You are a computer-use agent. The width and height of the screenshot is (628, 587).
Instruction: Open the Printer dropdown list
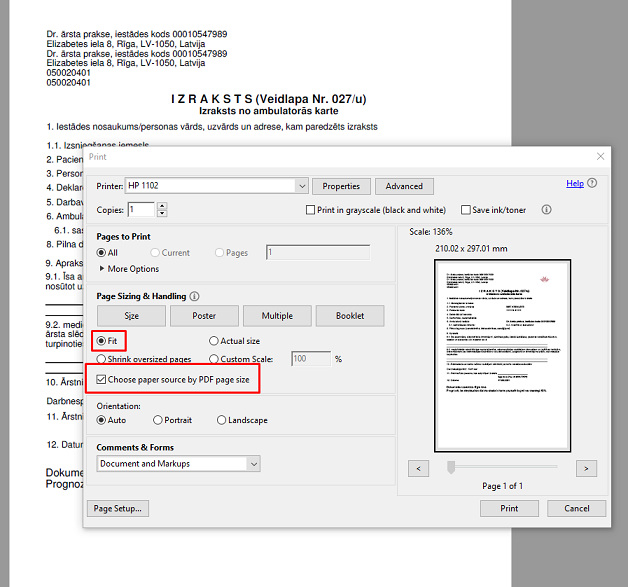301,186
